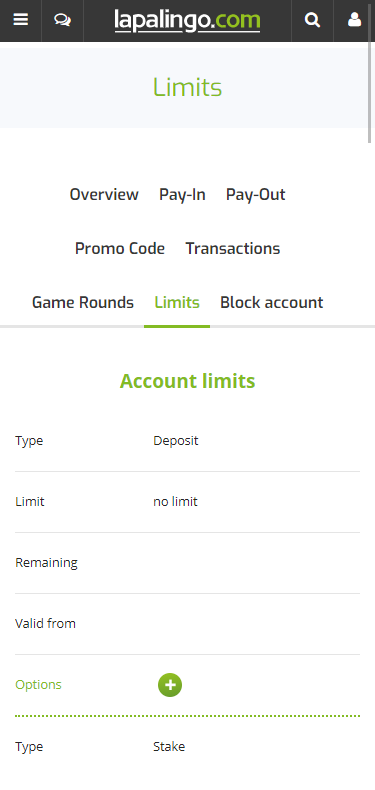Switch to the Pay-In tab
The height and width of the screenshot is (790, 375).
[x=182, y=194]
